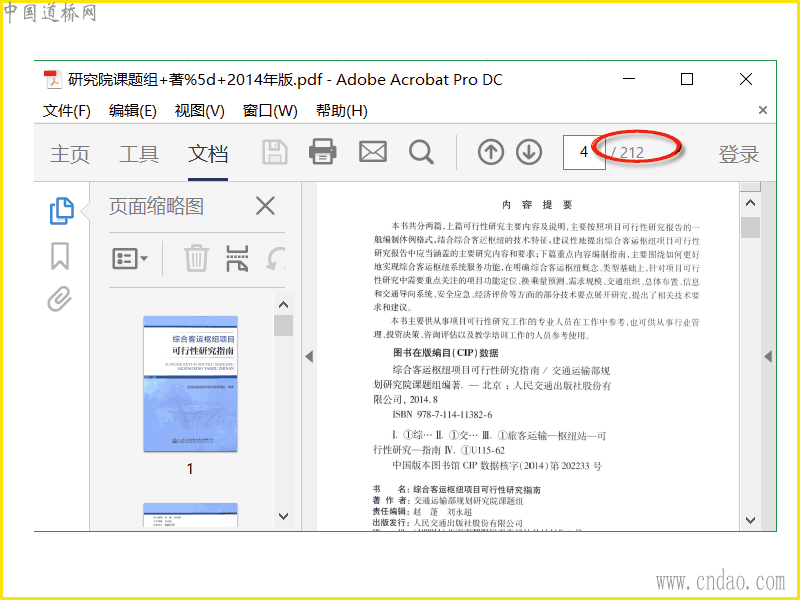
Task: Go to next page down arrow
Action: pyautogui.click(x=529, y=152)
